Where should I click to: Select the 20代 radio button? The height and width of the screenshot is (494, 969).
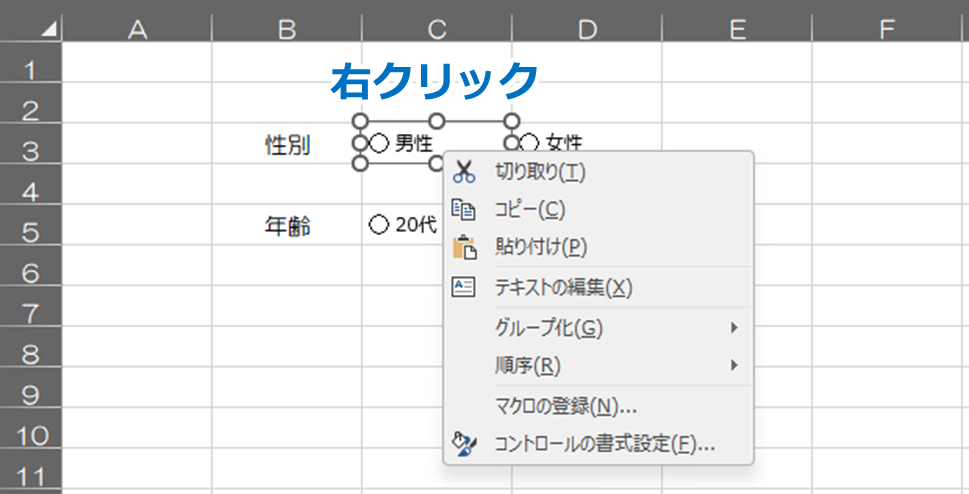378,226
